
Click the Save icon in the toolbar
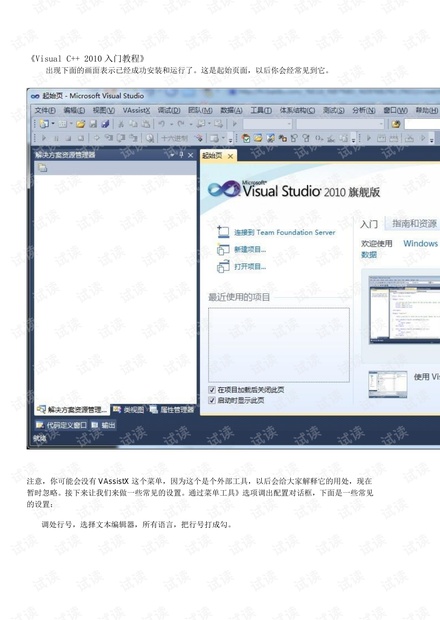(x=93, y=124)
